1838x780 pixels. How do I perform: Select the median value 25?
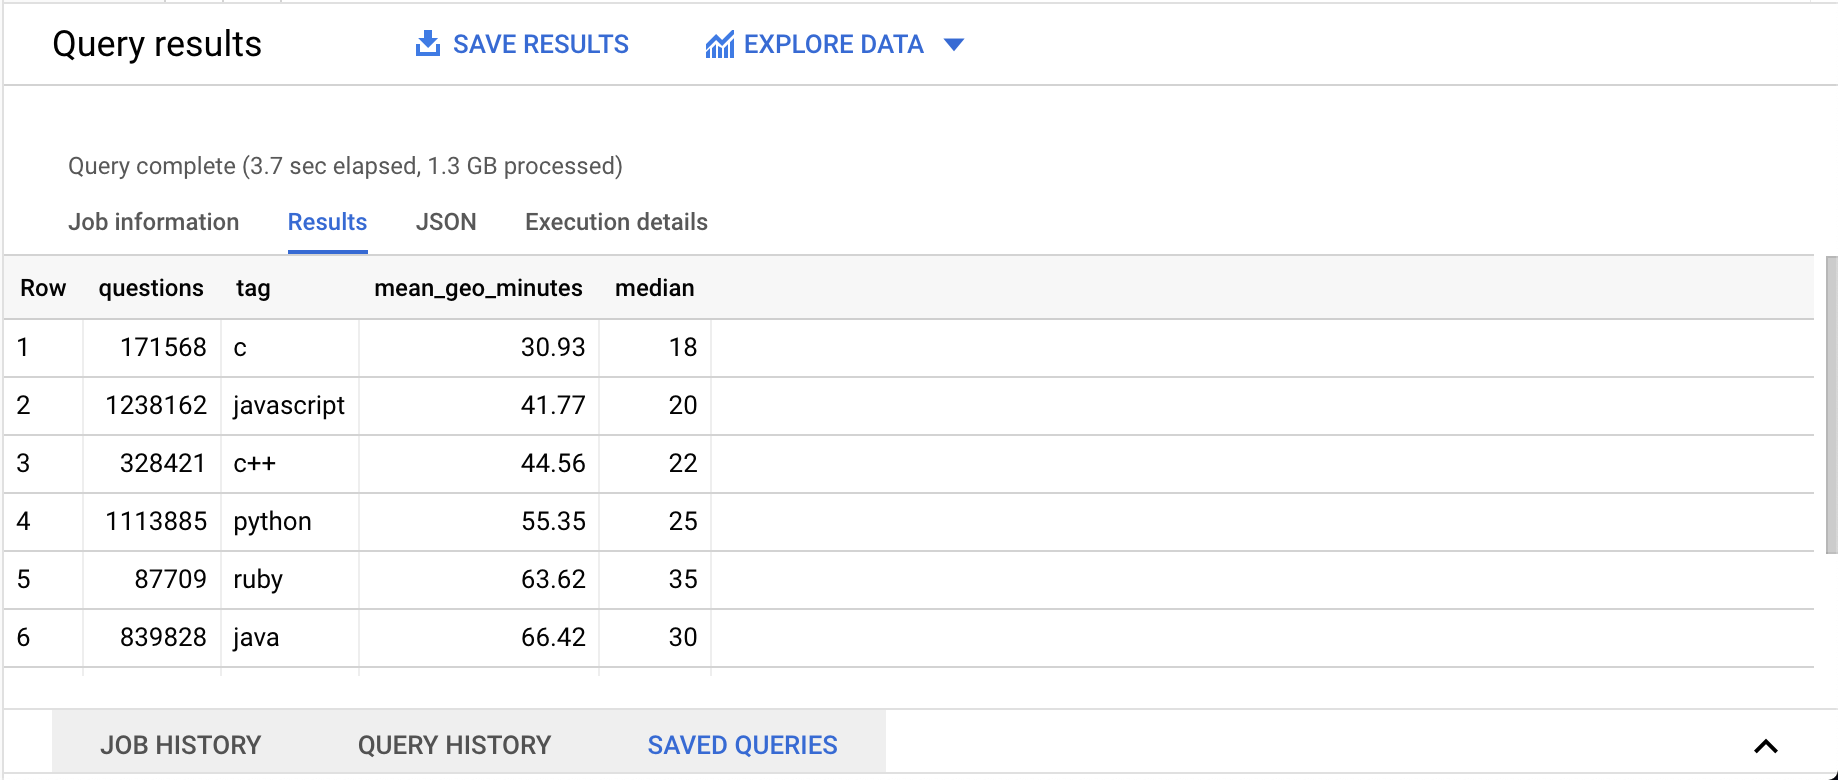tap(655, 522)
